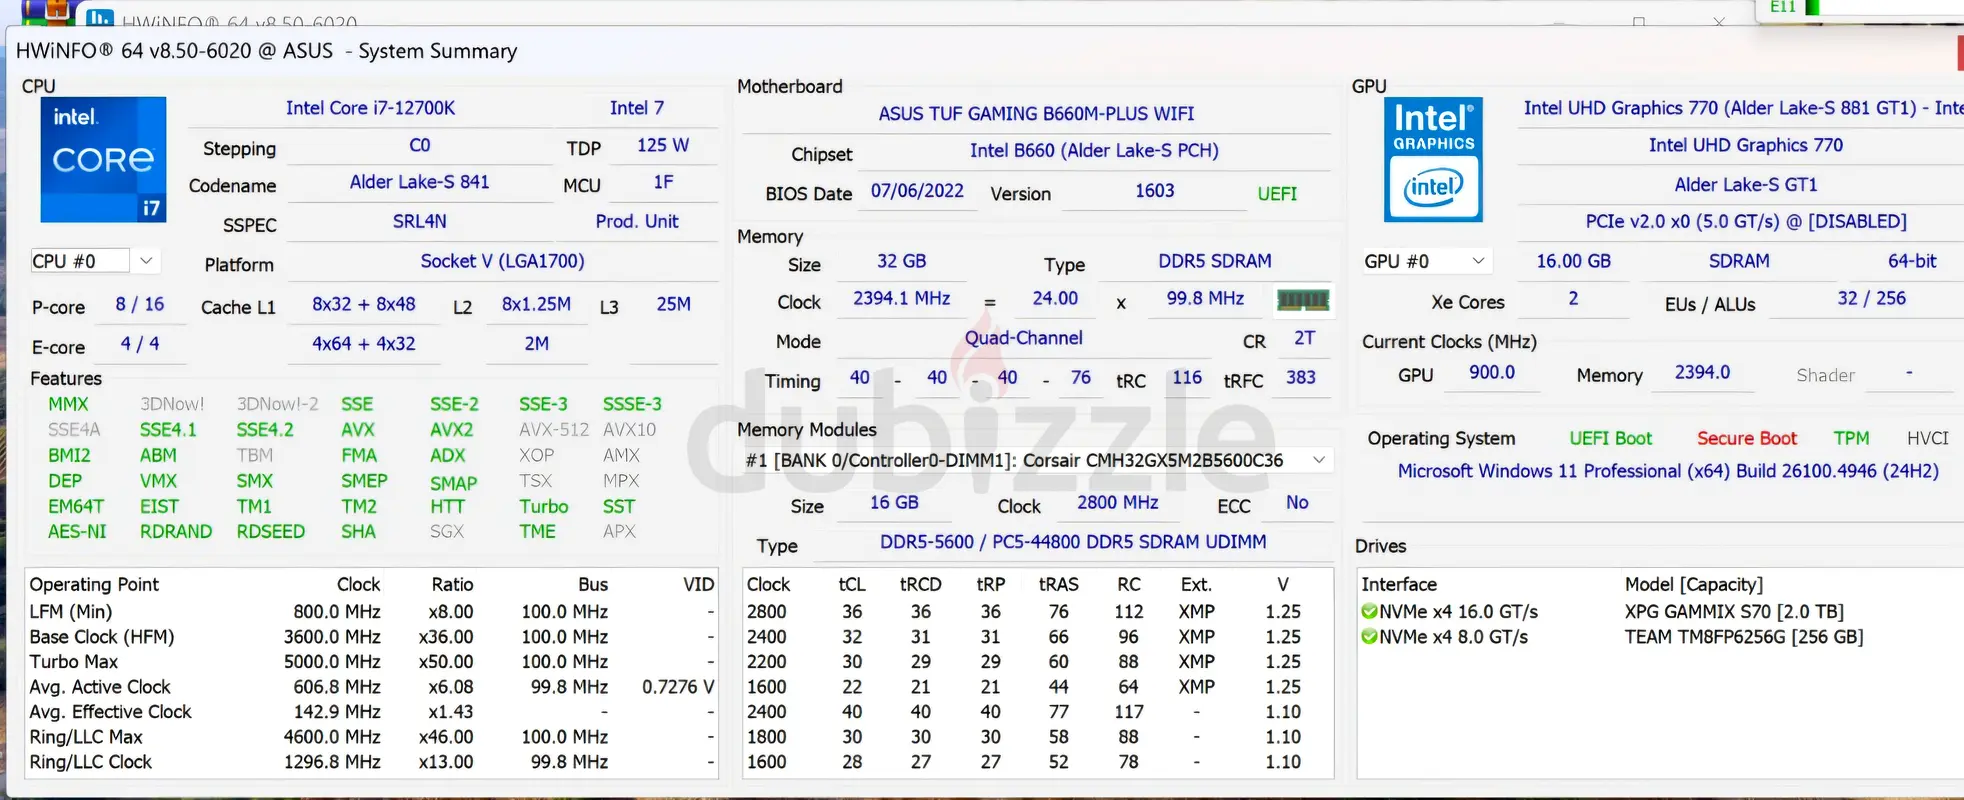Image resolution: width=1964 pixels, height=800 pixels.
Task: Click the ASUS TUF GAMING B660M-PLUS WIFI motherboard name
Action: coord(1036,114)
